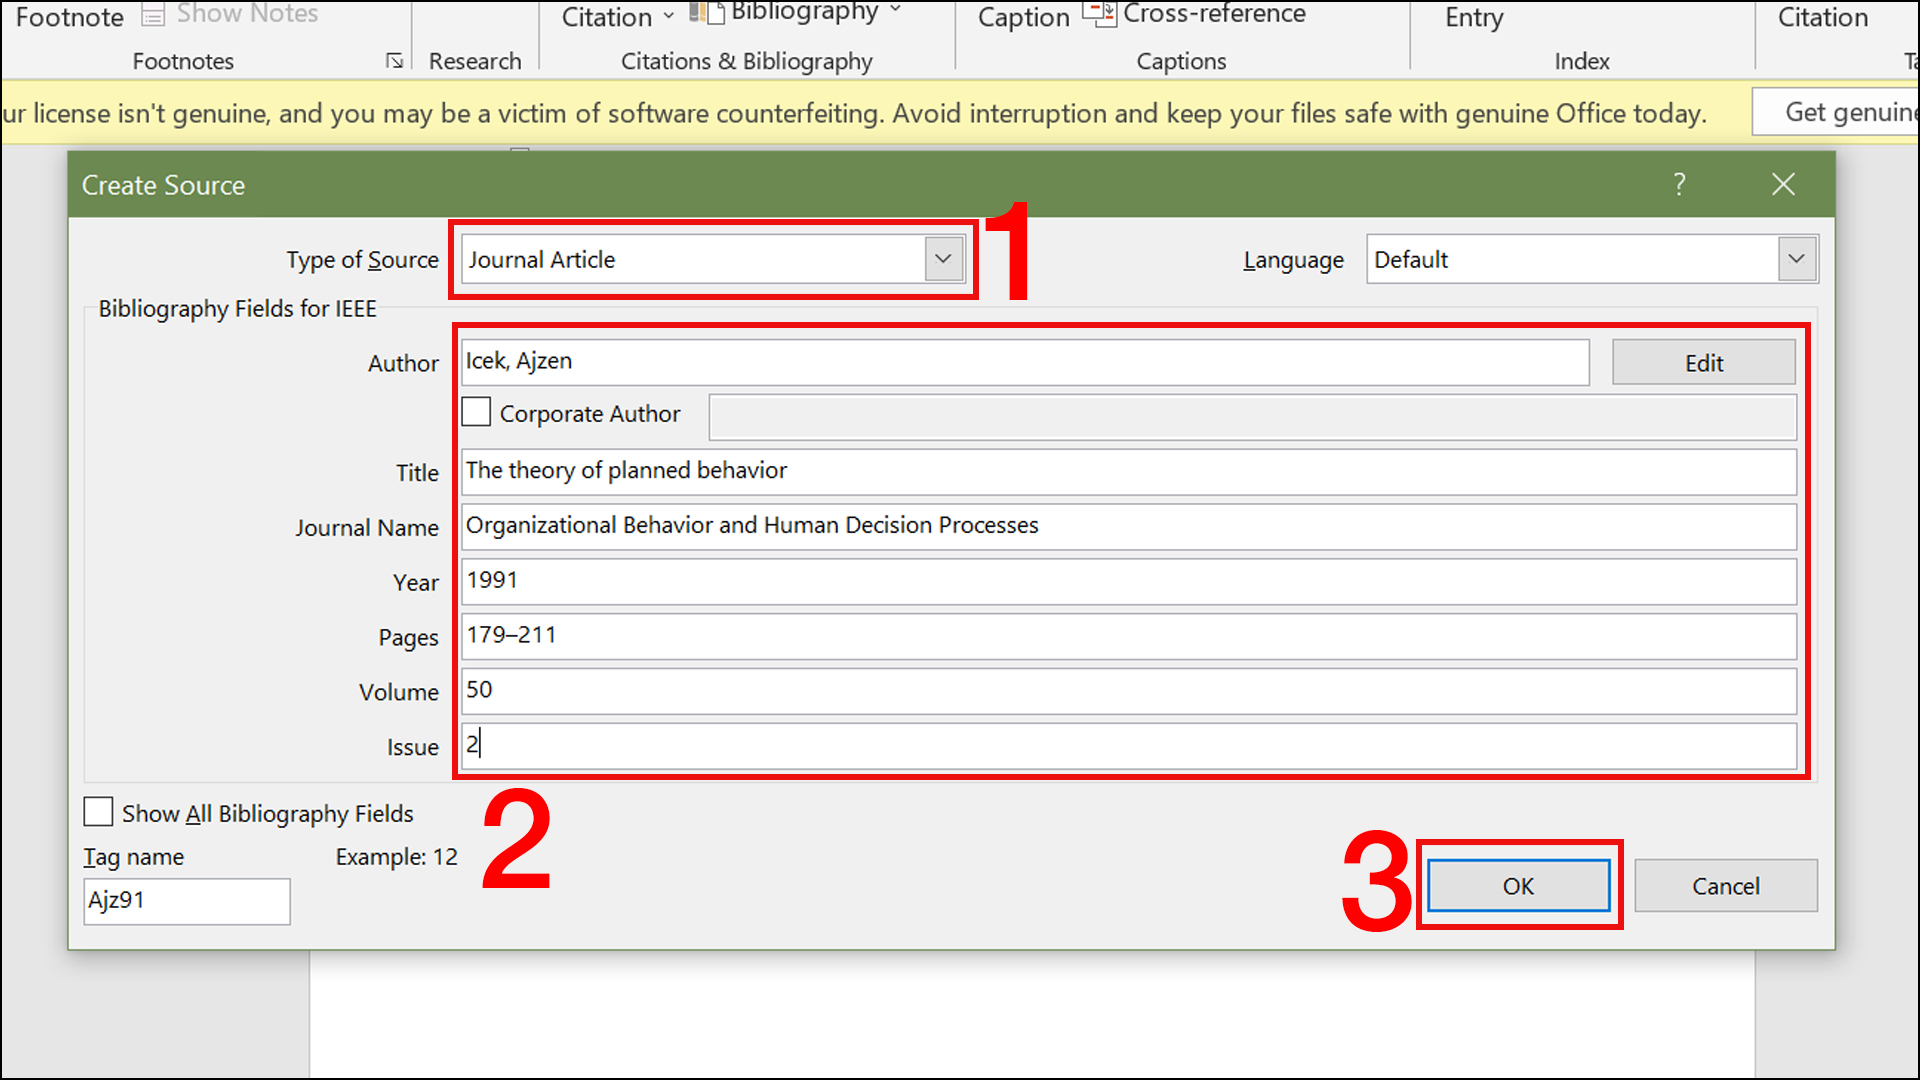The width and height of the screenshot is (1920, 1080).
Task: Open Footnotes dialog launcher icon
Action: click(x=394, y=61)
